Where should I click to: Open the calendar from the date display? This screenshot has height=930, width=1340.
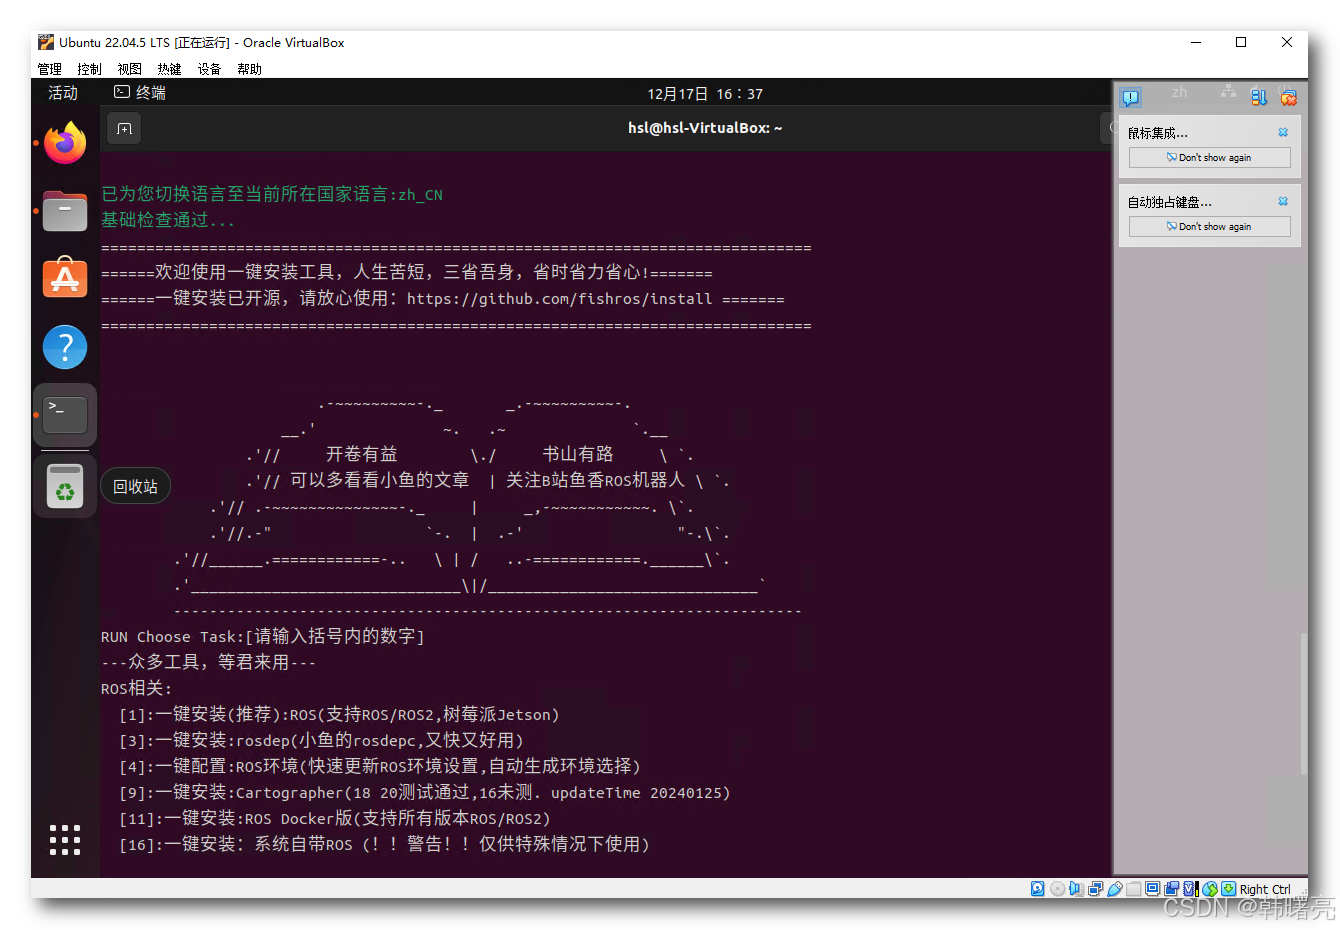pos(705,93)
